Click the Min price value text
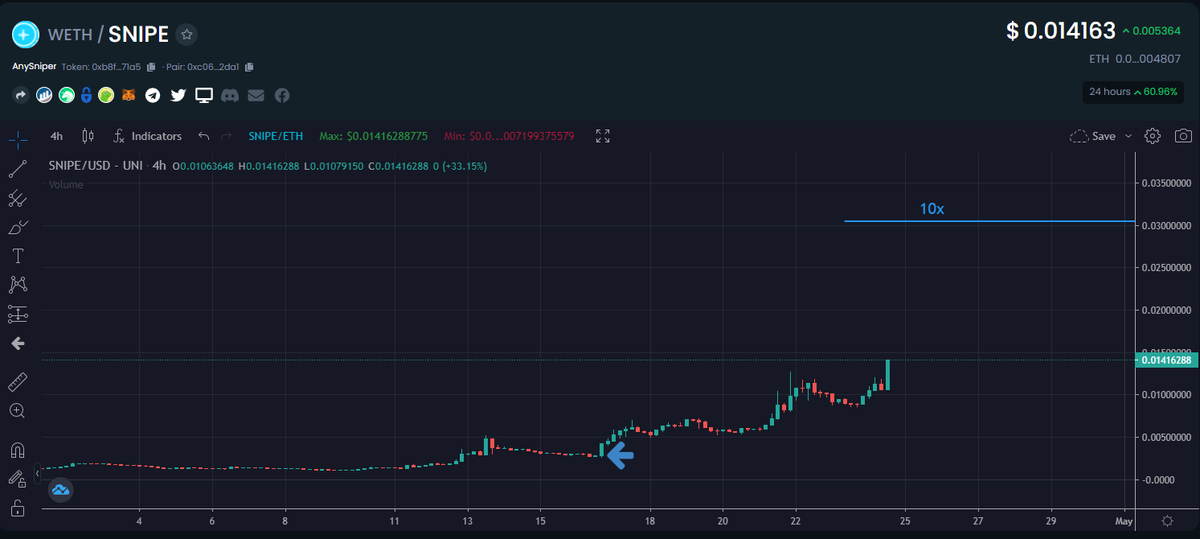 [508, 136]
